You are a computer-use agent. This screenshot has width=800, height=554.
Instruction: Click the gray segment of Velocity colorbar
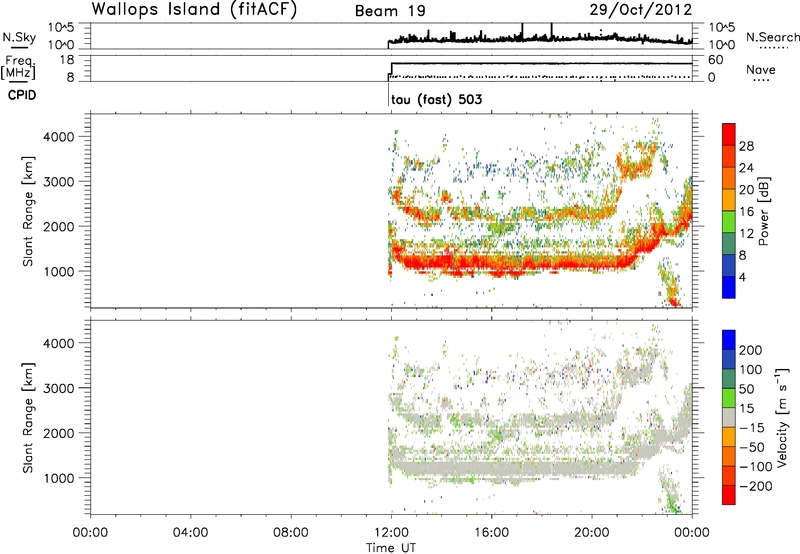[729, 417]
